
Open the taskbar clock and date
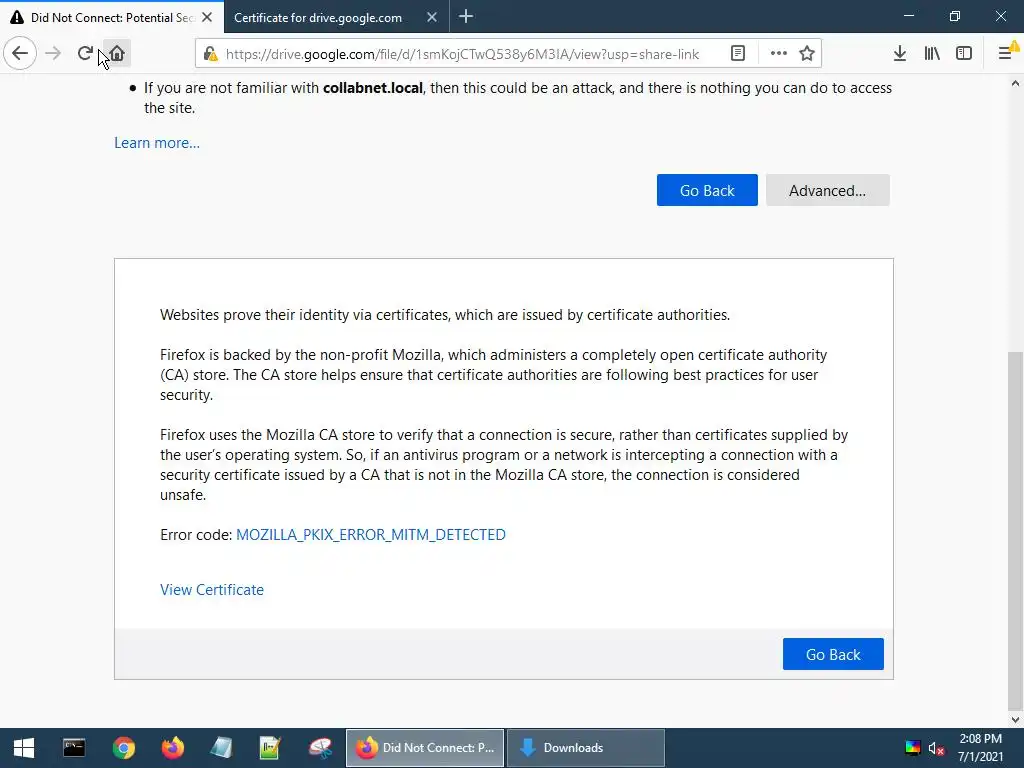980,748
